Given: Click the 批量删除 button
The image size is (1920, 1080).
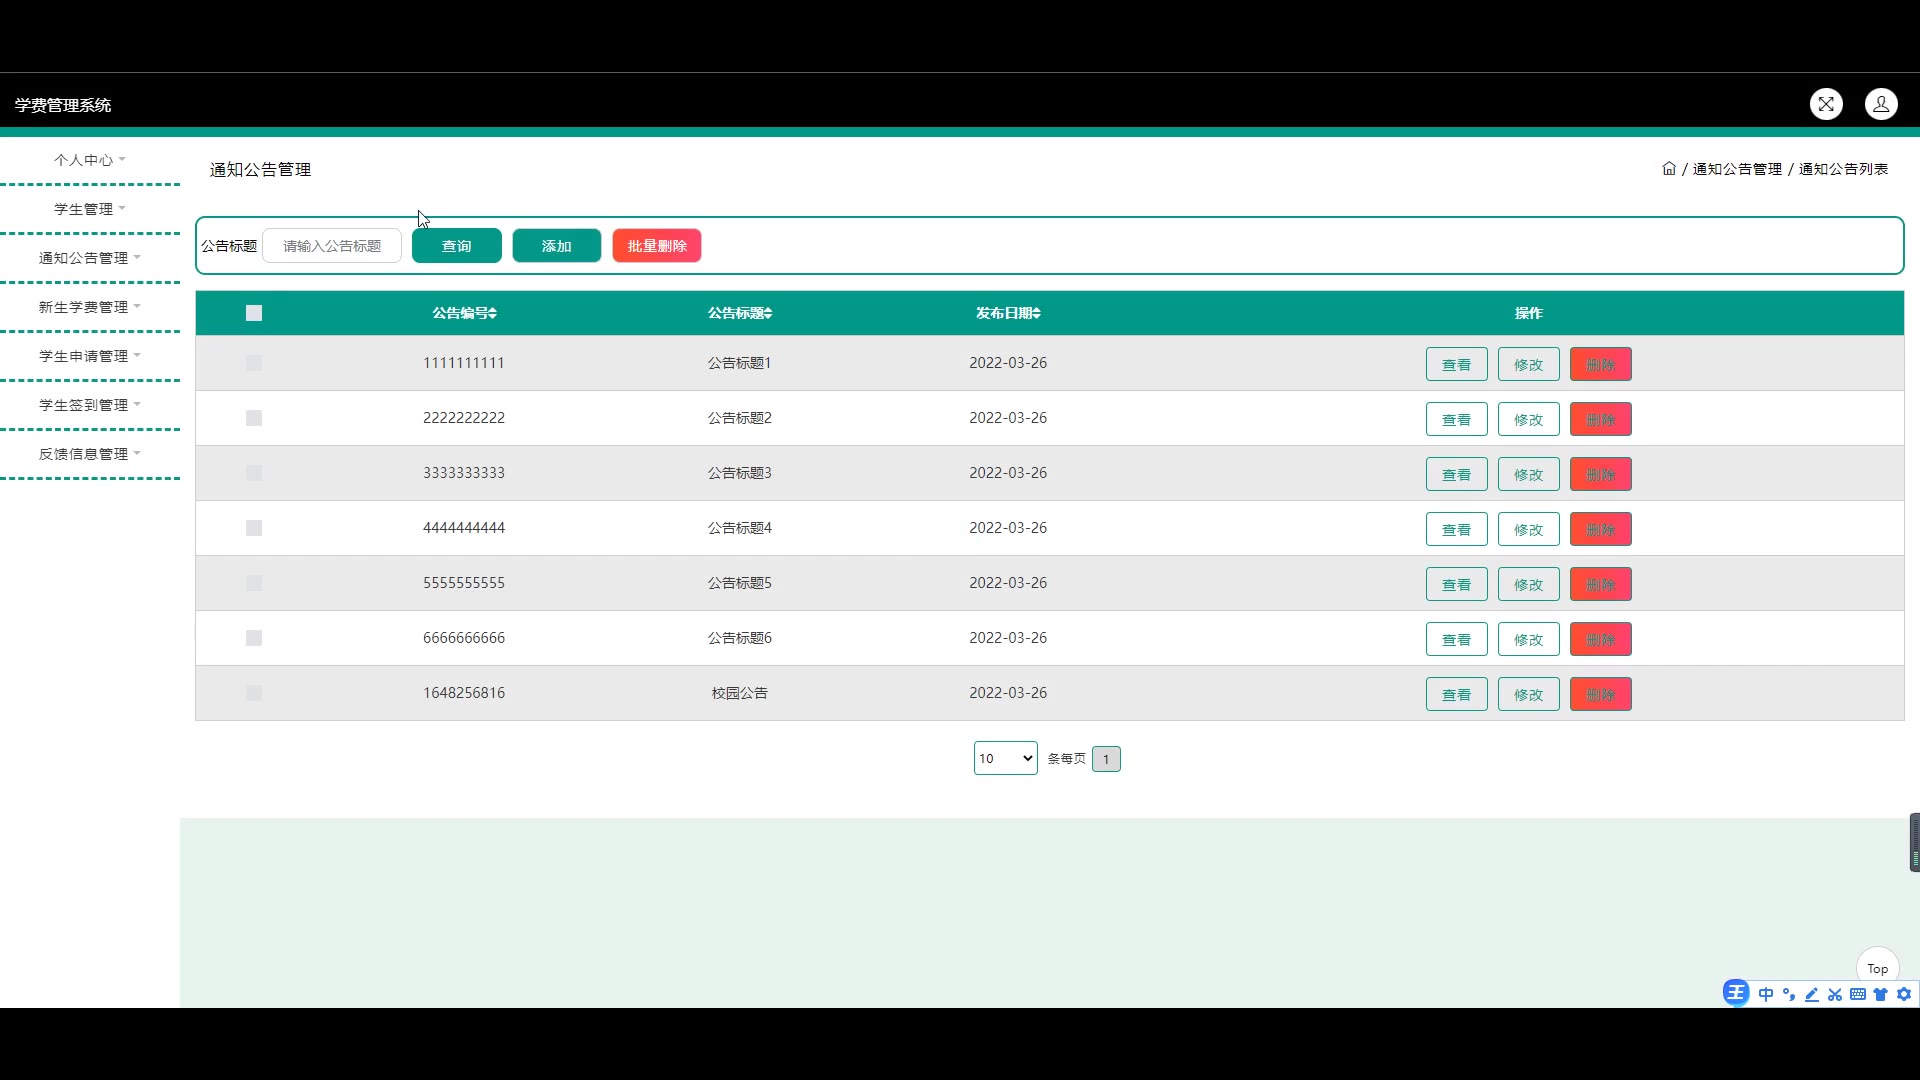Looking at the screenshot, I should (x=657, y=246).
